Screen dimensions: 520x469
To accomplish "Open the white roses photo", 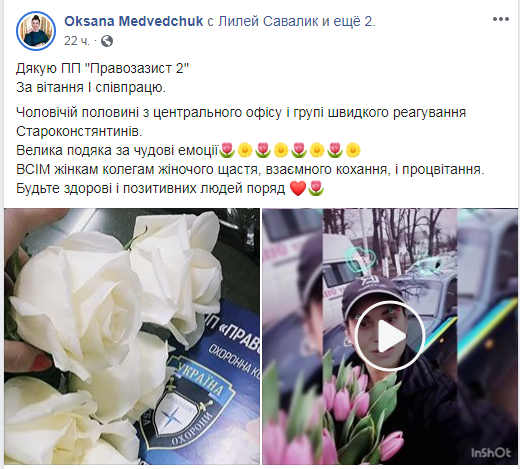I will (132, 336).
